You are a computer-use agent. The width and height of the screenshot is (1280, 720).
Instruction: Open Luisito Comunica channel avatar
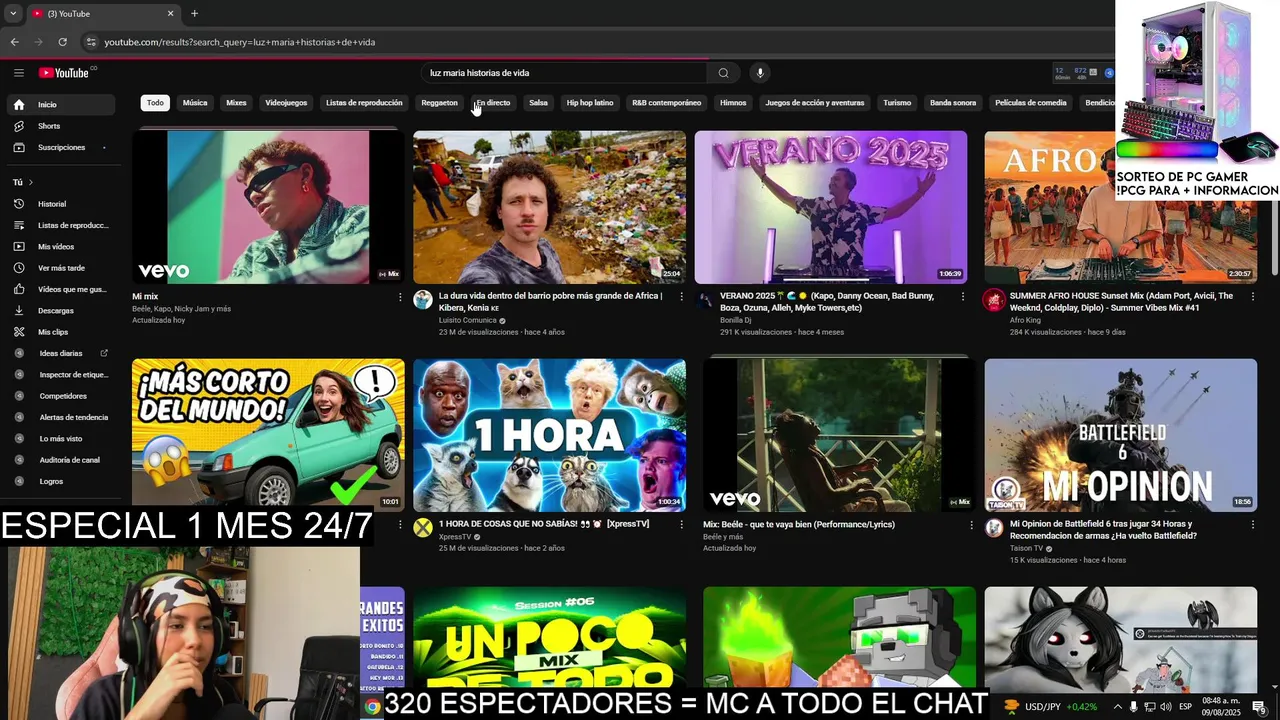423,300
